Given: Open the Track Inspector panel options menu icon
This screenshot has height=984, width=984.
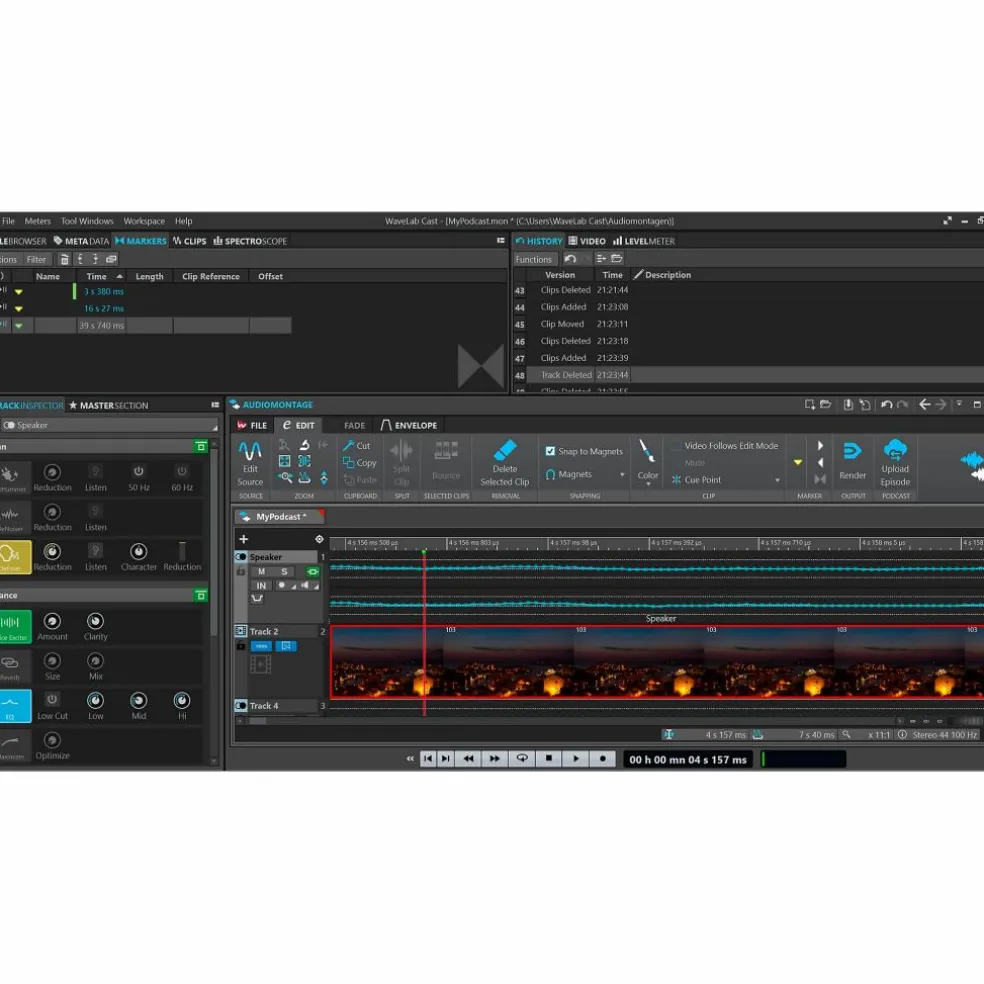Looking at the screenshot, I should (215, 405).
